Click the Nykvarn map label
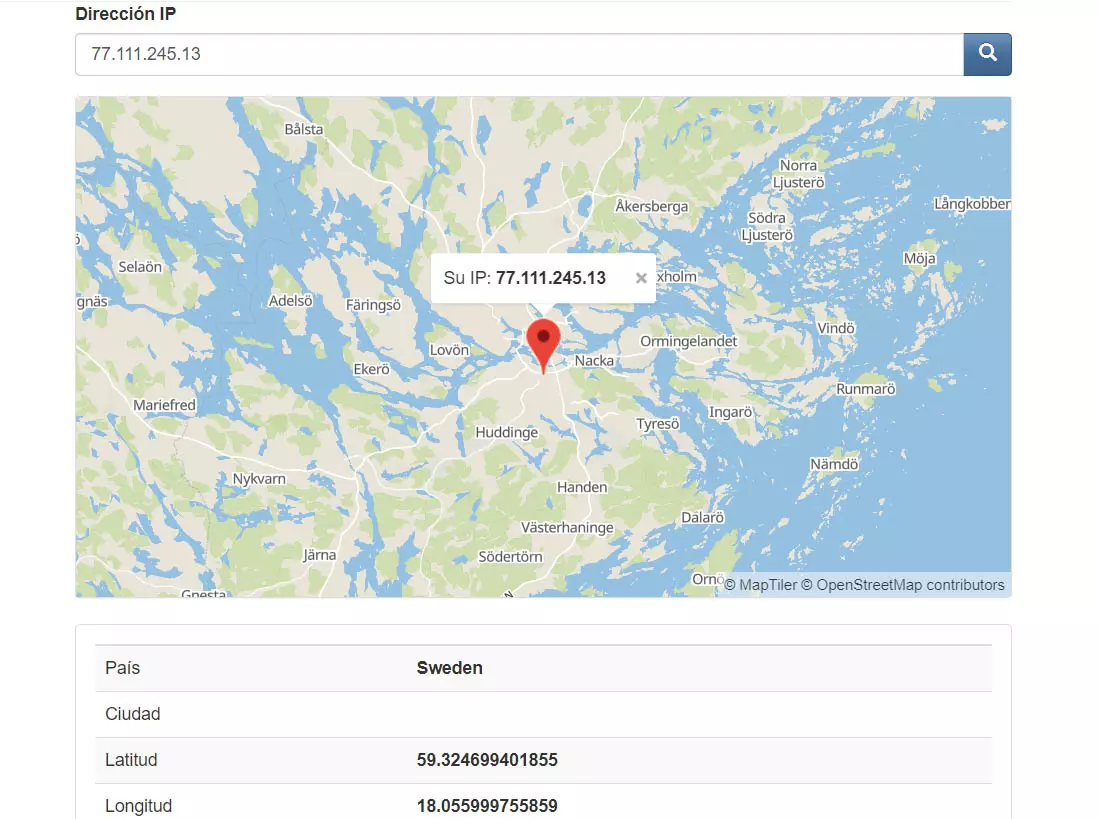 click(259, 479)
